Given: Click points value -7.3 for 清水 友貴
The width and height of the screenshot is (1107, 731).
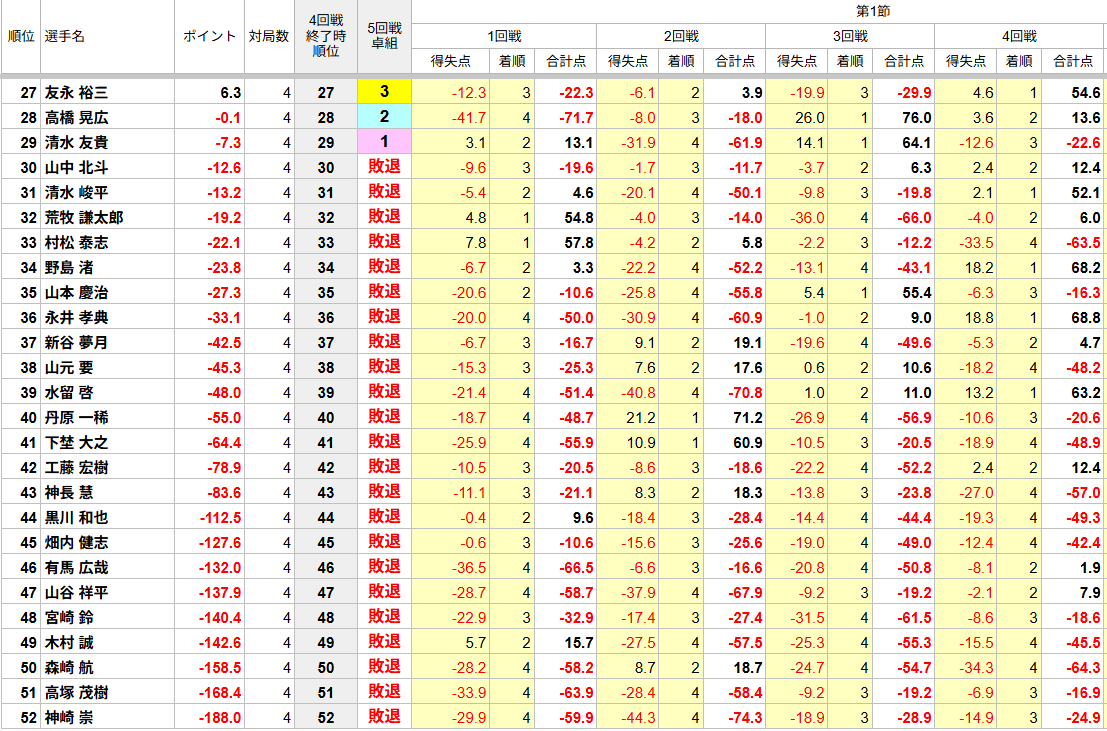Looking at the screenshot, I should click(227, 143).
